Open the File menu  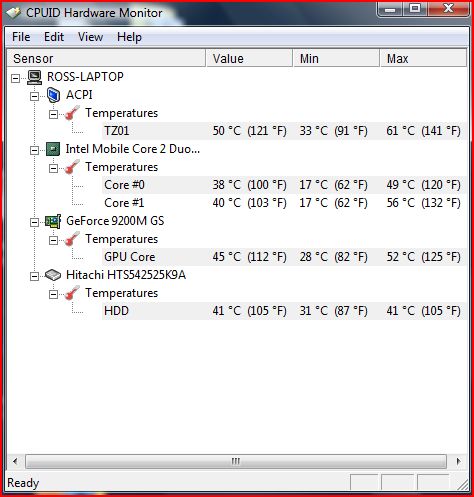[21, 37]
